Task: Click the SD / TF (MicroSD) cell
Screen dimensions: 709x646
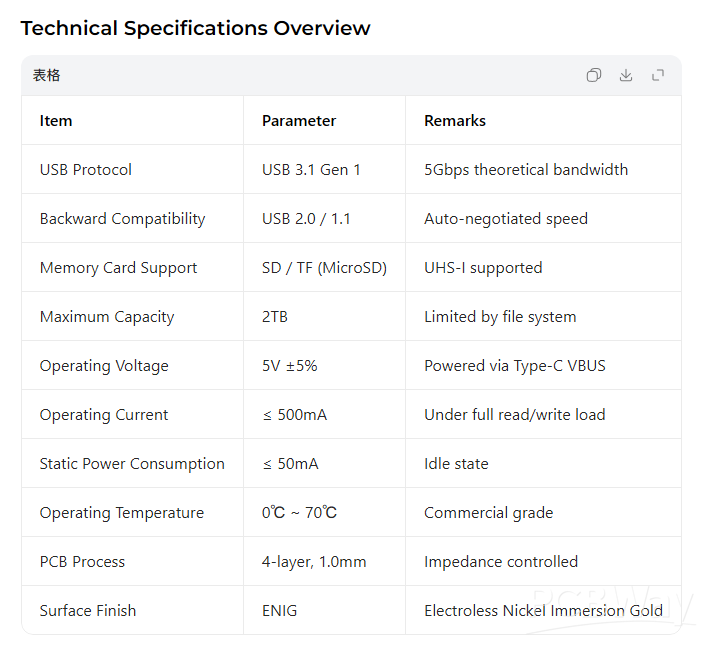Action: point(324,268)
